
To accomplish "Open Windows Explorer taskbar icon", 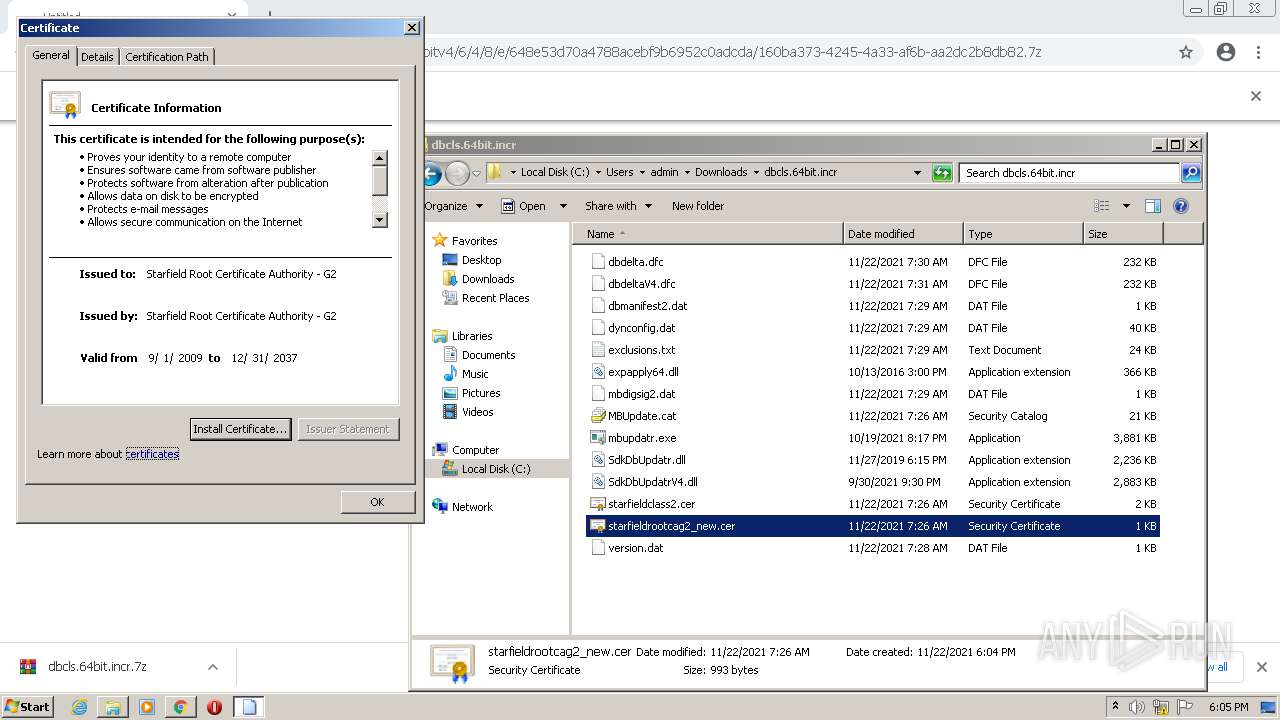I will pyautogui.click(x=113, y=707).
